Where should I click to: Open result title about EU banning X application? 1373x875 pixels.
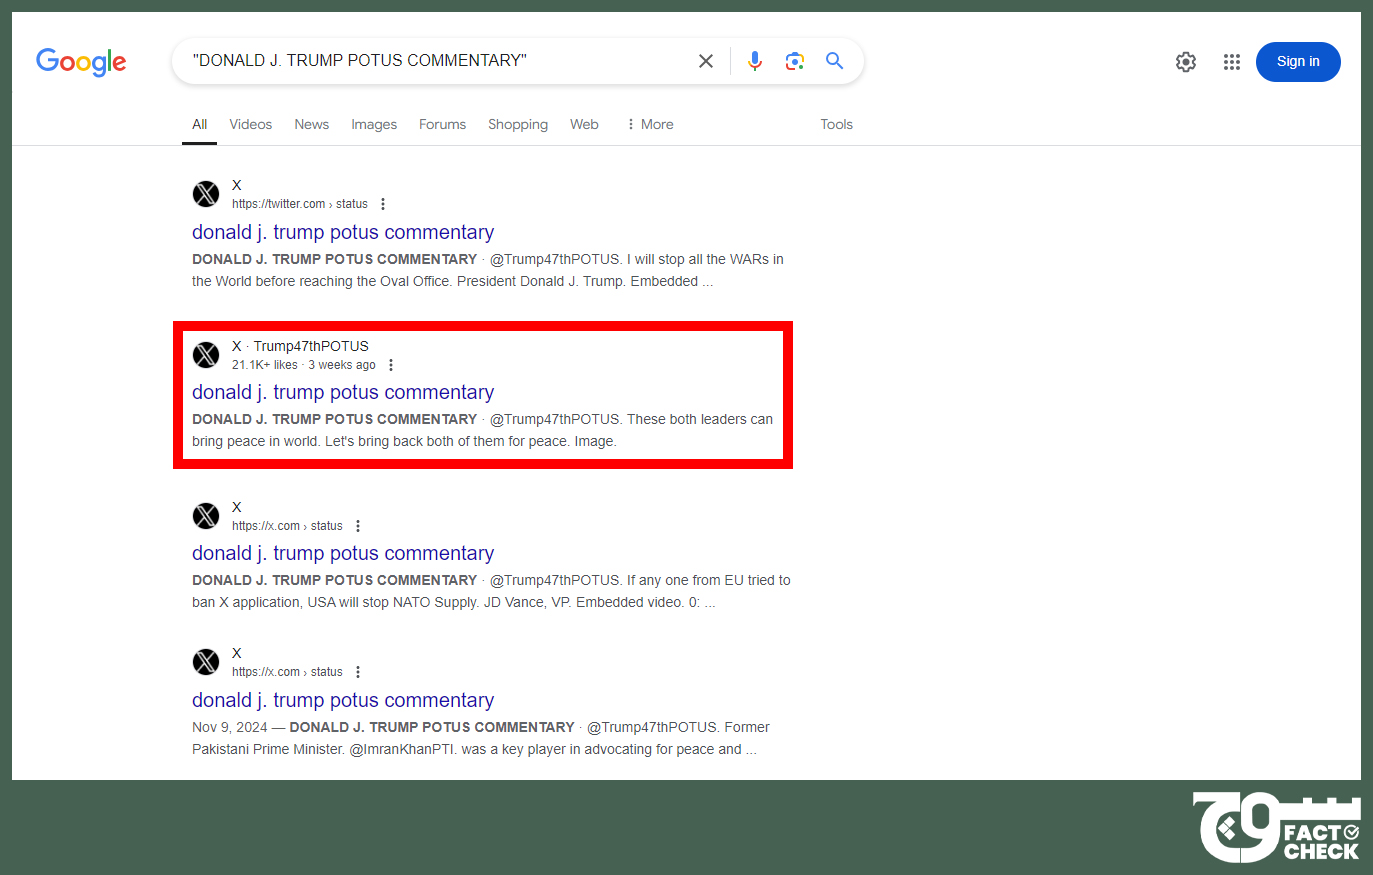343,553
